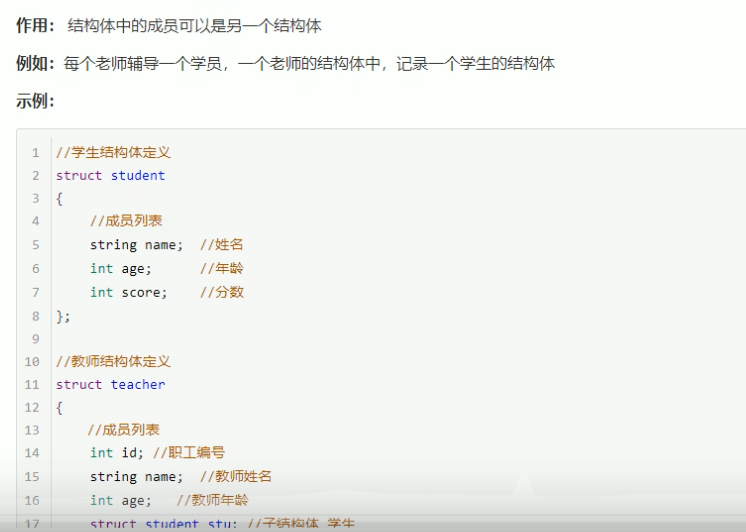The width and height of the screenshot is (746, 532).
Task: Click the comment '//姓名'
Action: coord(222,245)
